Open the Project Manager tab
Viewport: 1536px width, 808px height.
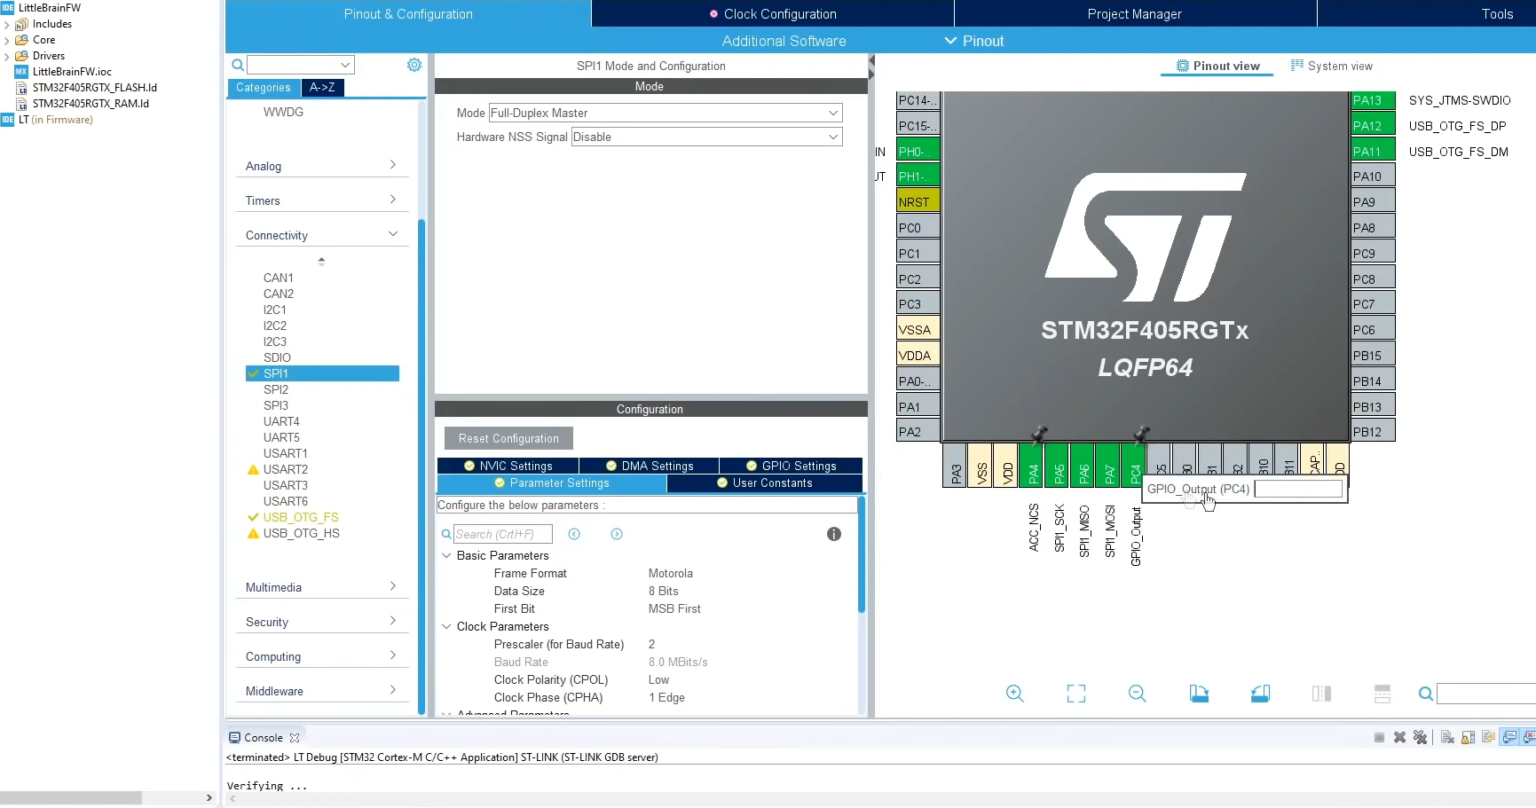click(1134, 14)
